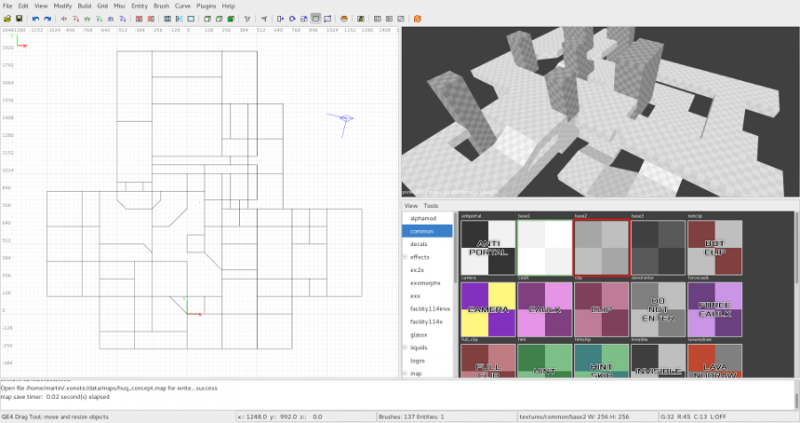Expand the liquids texture folder

(x=404, y=347)
